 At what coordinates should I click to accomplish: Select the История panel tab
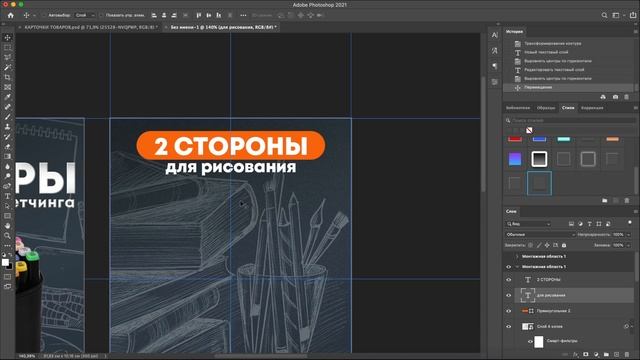tap(514, 31)
